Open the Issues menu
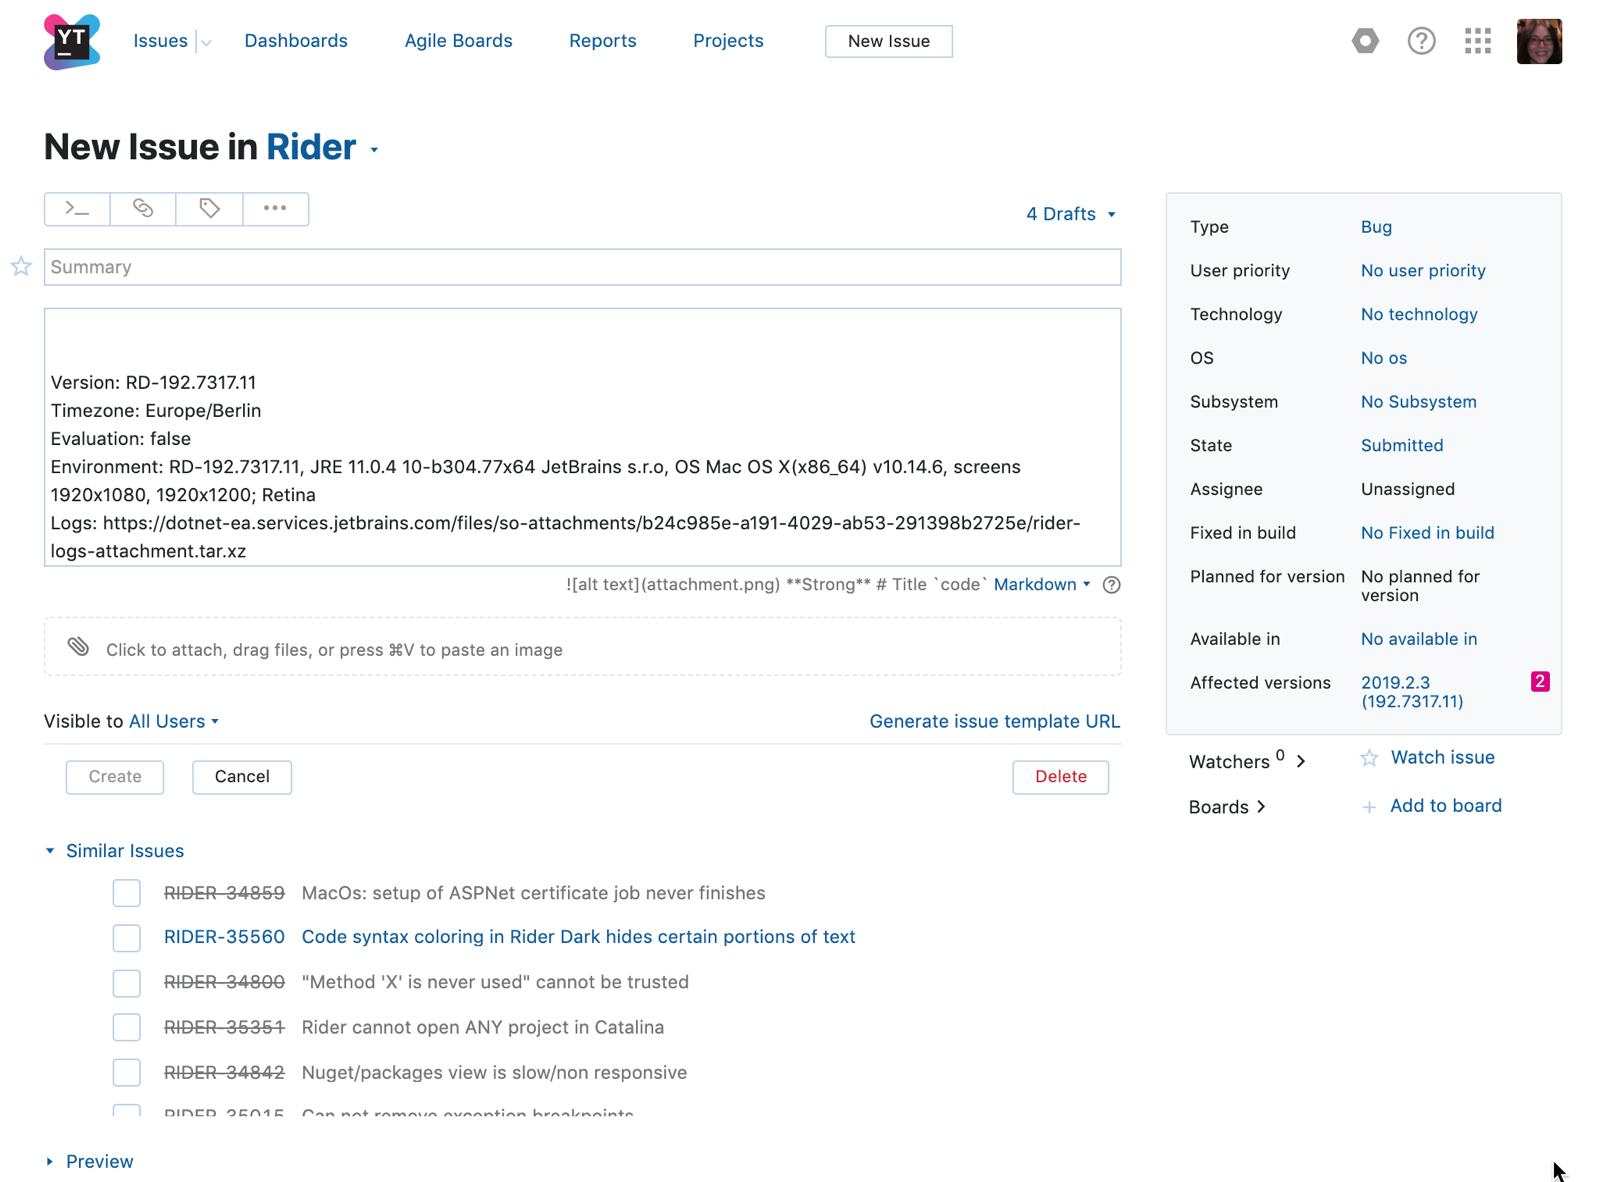 click(161, 41)
